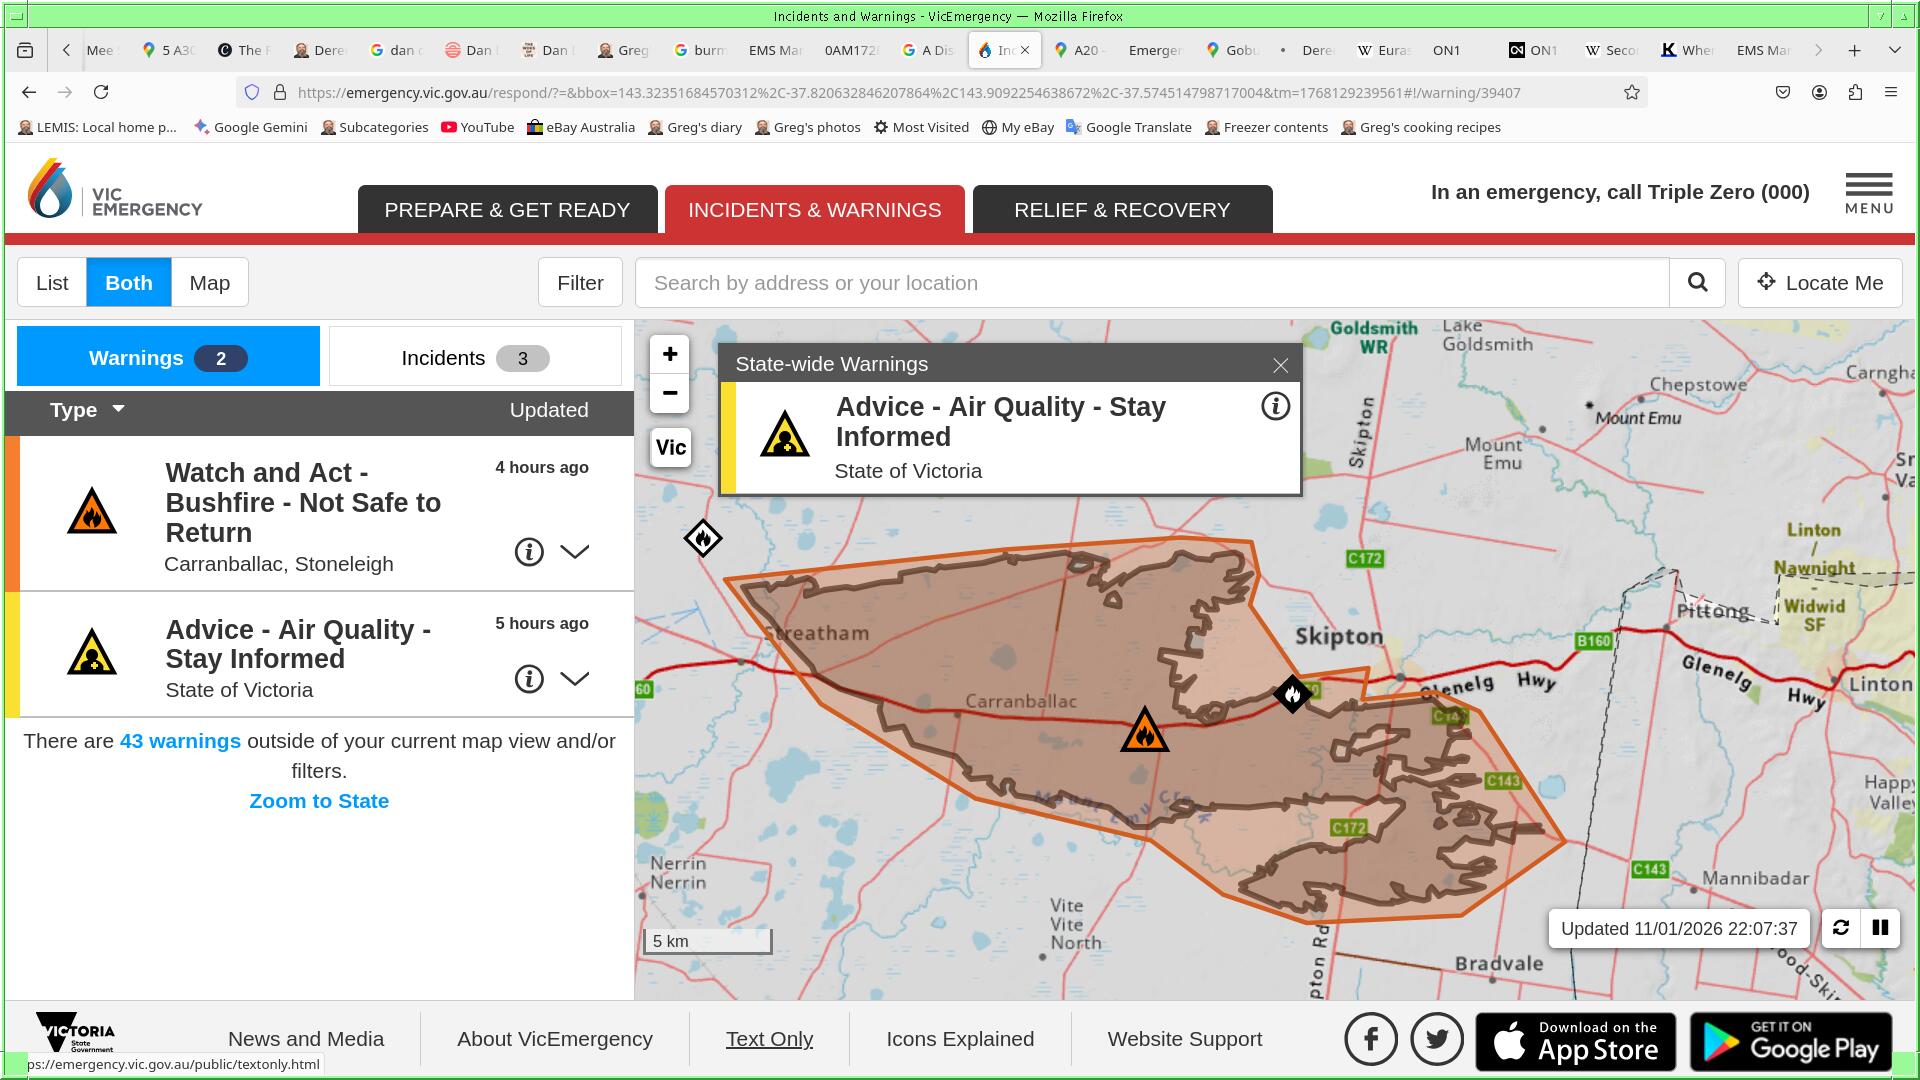The height and width of the screenshot is (1080, 1920).
Task: Open the Facebook social link
Action: point(1370,1039)
